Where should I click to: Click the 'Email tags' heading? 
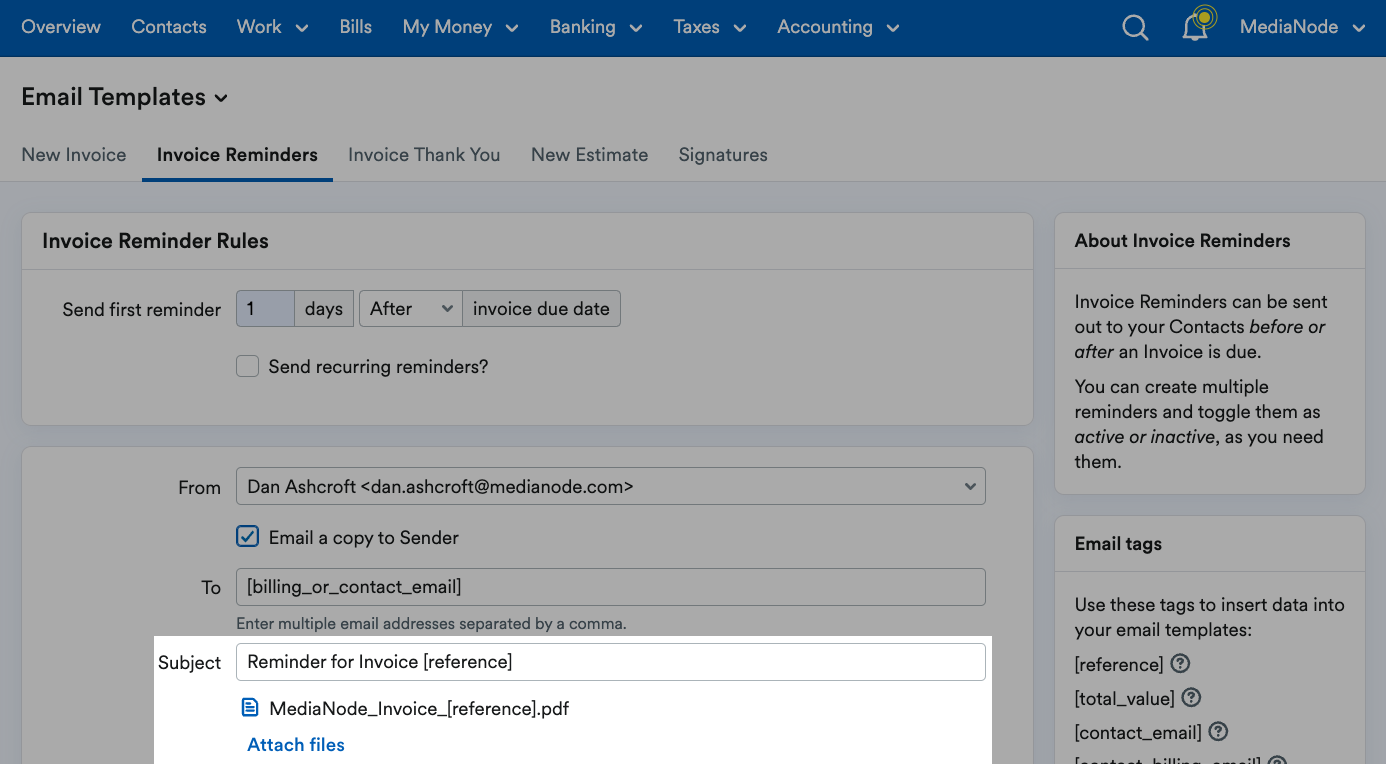tap(1118, 544)
